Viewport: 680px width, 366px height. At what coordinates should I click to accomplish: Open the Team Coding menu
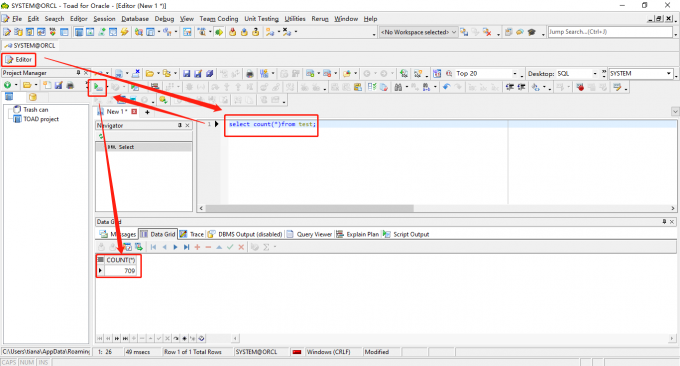(x=219, y=19)
